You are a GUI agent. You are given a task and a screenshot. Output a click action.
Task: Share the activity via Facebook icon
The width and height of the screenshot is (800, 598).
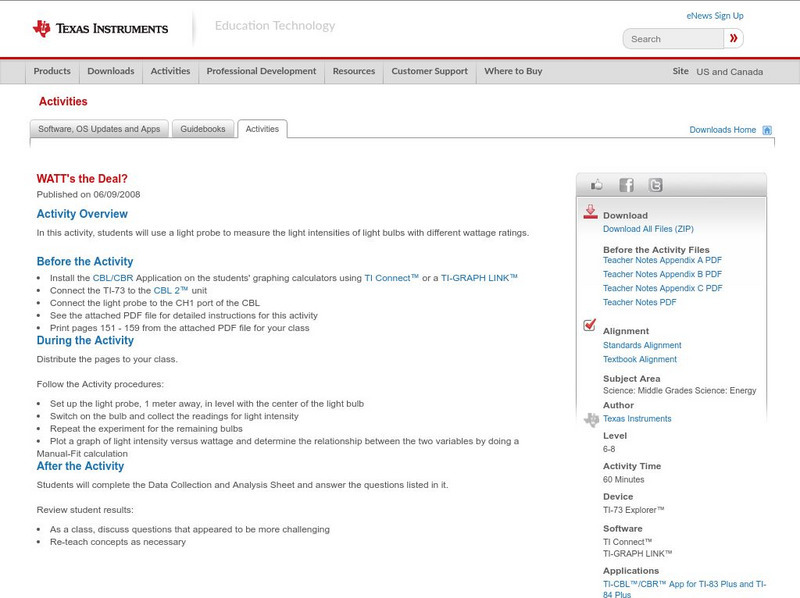[626, 185]
